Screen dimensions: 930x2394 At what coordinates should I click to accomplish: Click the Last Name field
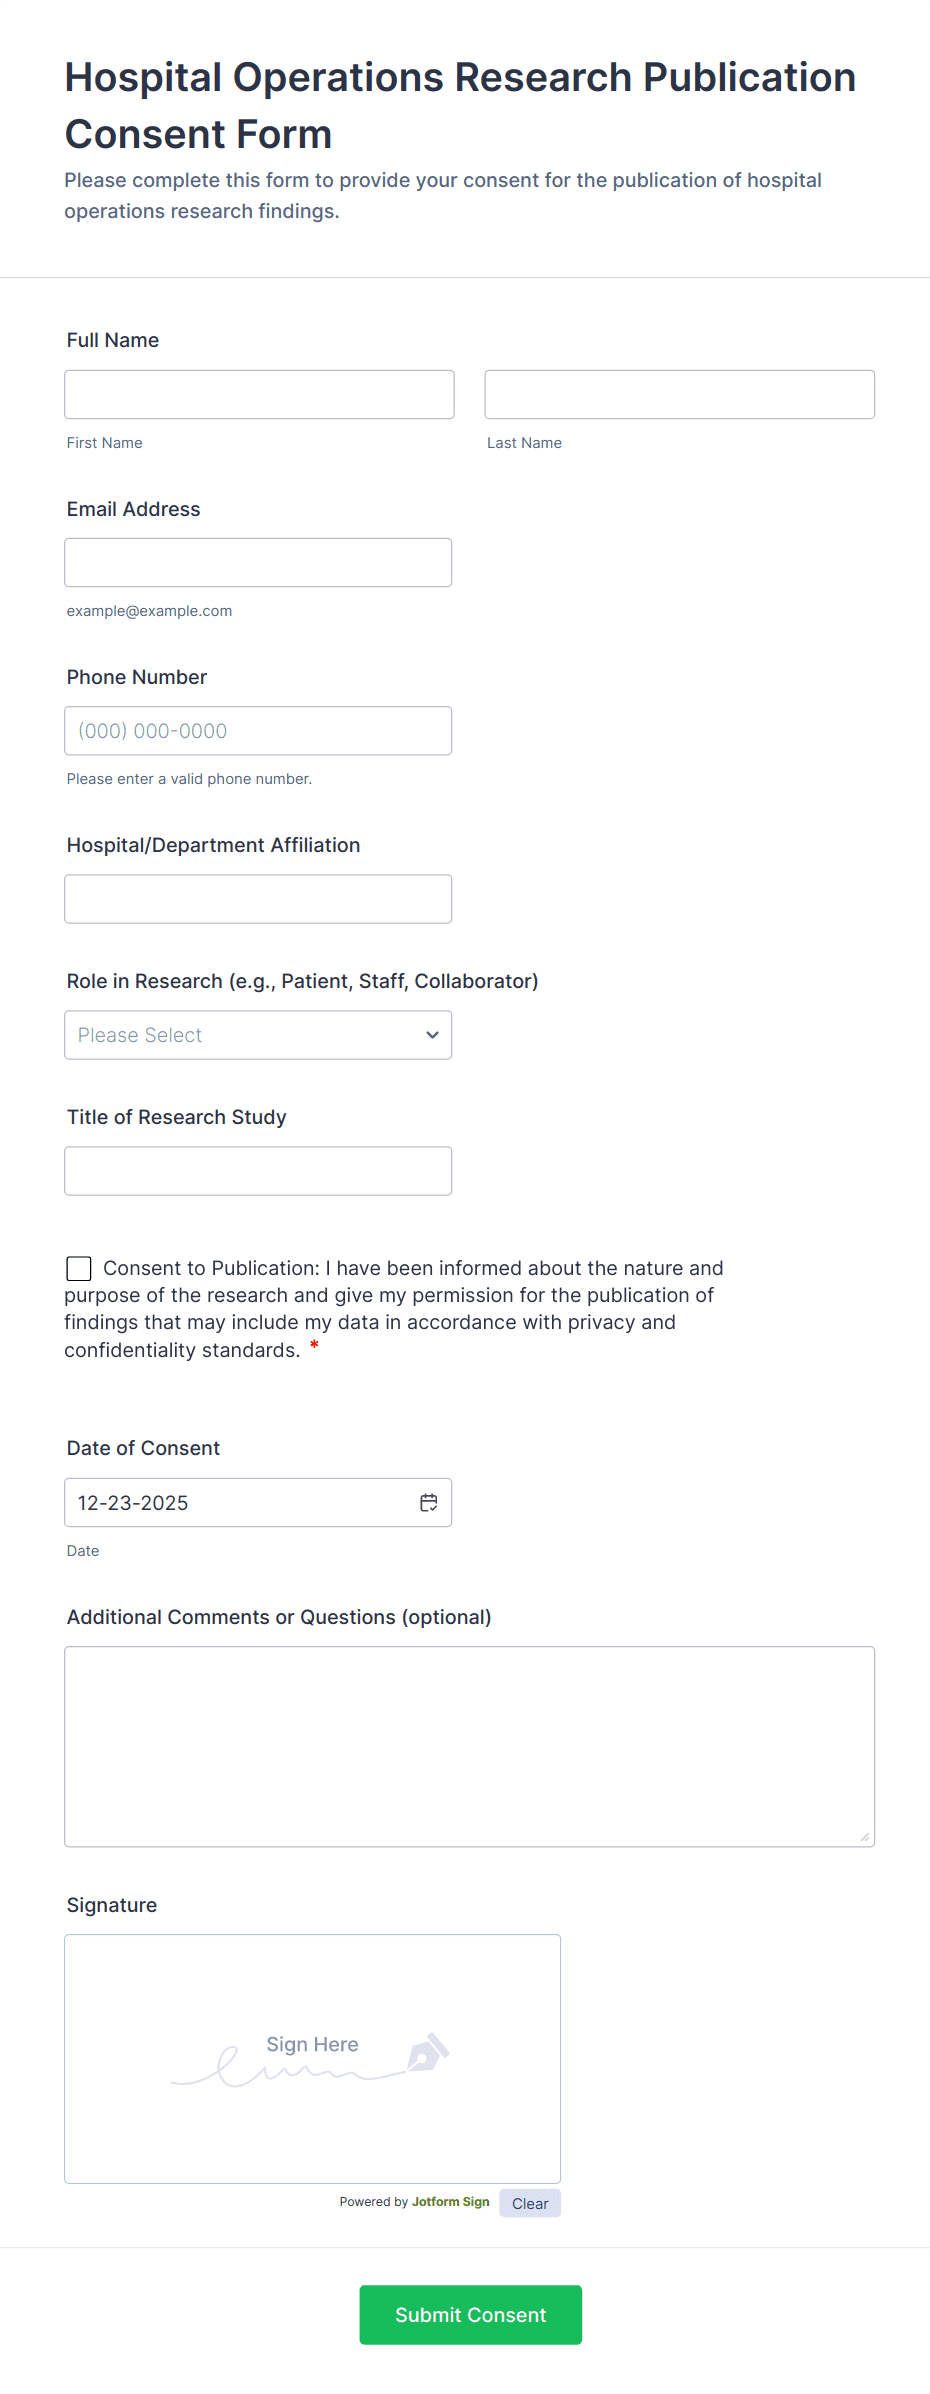point(679,394)
